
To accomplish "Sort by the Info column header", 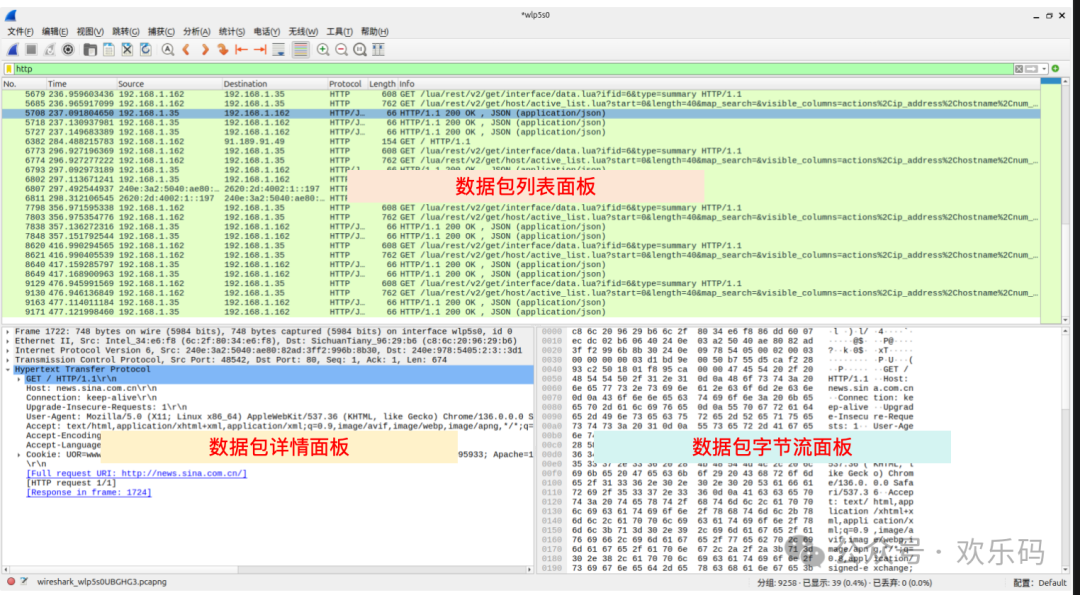I will (718, 84).
